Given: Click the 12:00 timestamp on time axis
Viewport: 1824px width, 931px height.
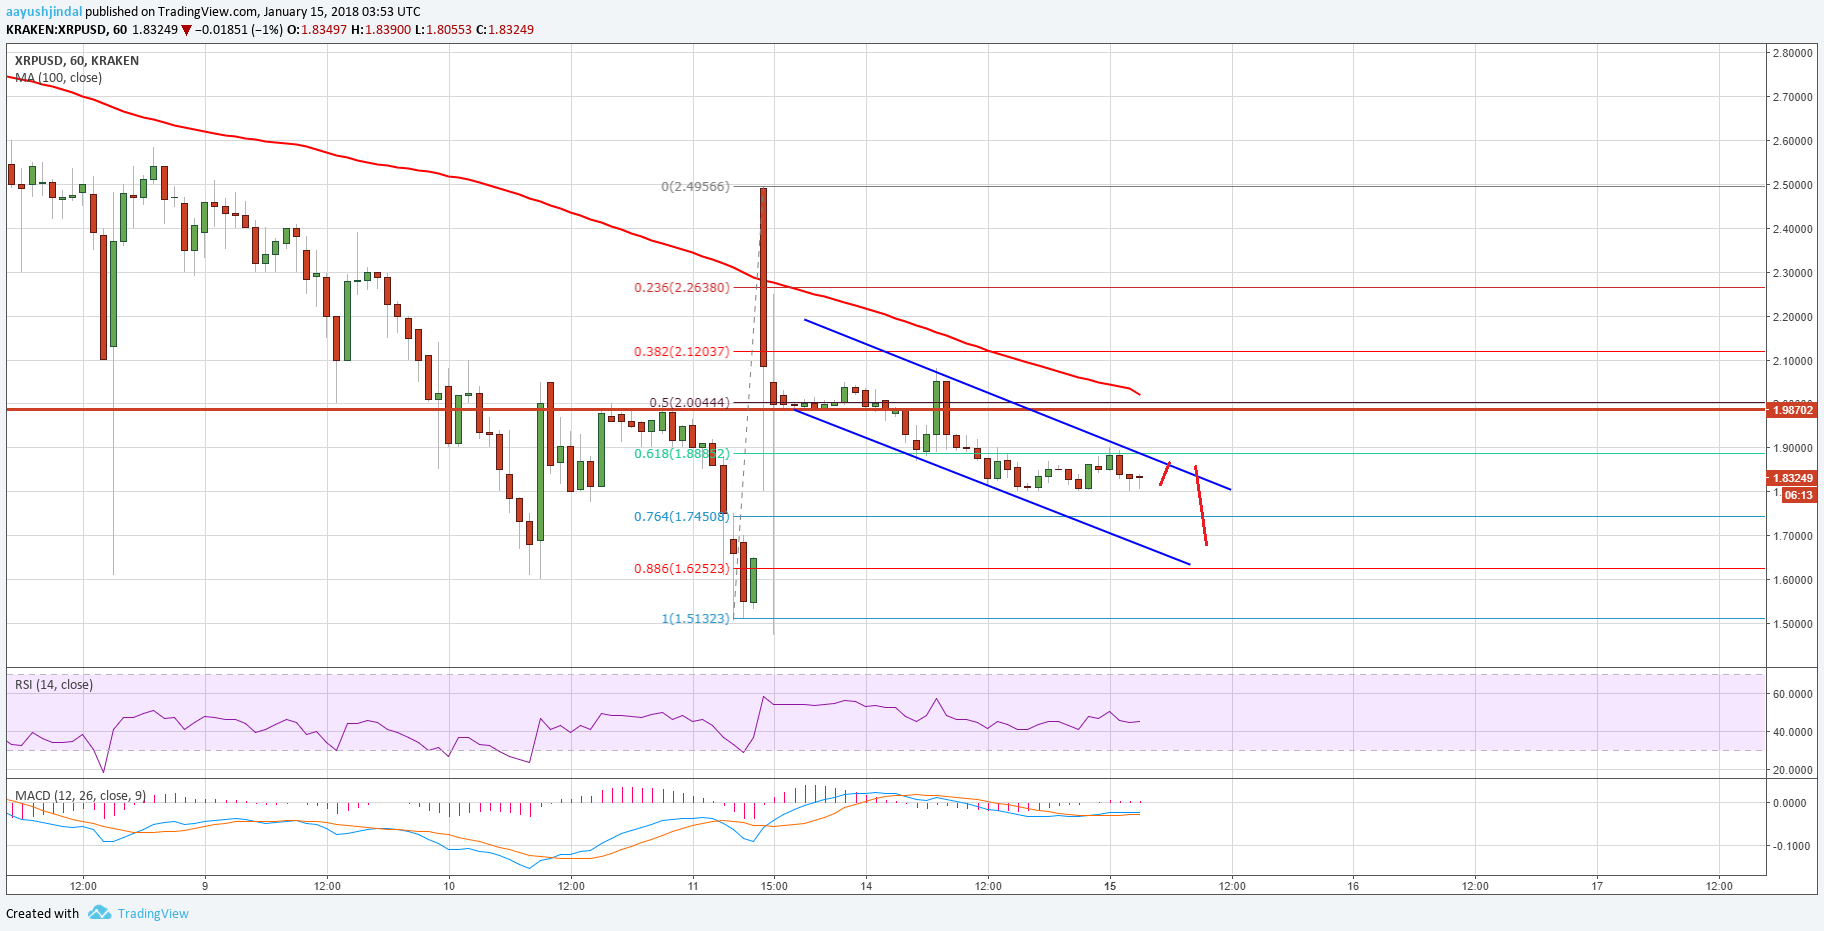Looking at the screenshot, I should pos(84,885).
